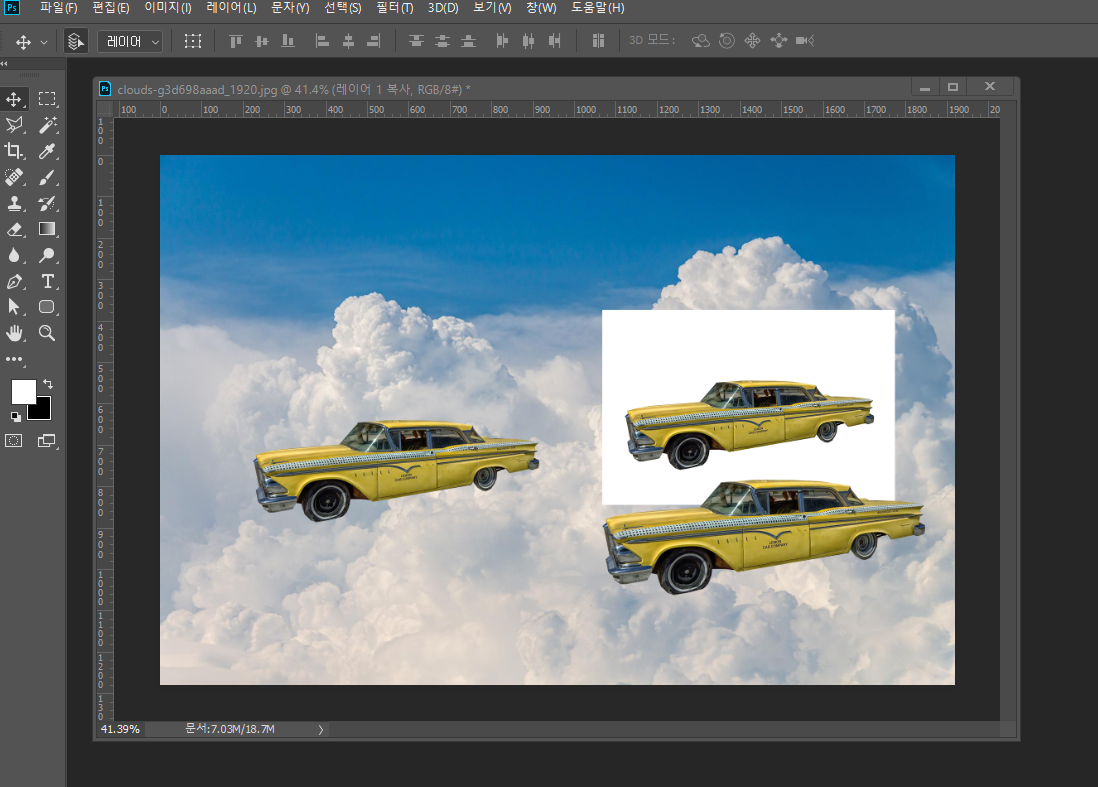The width and height of the screenshot is (1098, 787).
Task: Click 3D Orbit mode icon
Action: [701, 41]
